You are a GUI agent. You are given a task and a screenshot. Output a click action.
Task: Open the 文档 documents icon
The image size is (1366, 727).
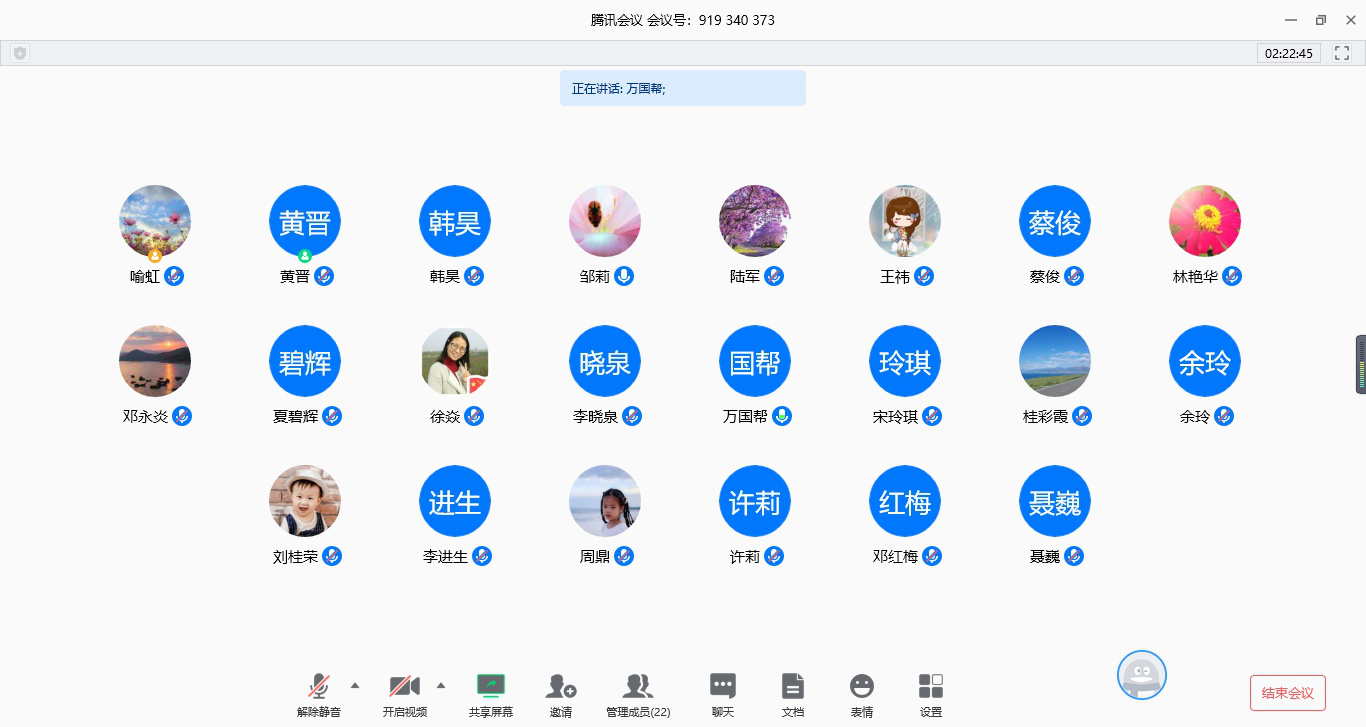(x=792, y=686)
